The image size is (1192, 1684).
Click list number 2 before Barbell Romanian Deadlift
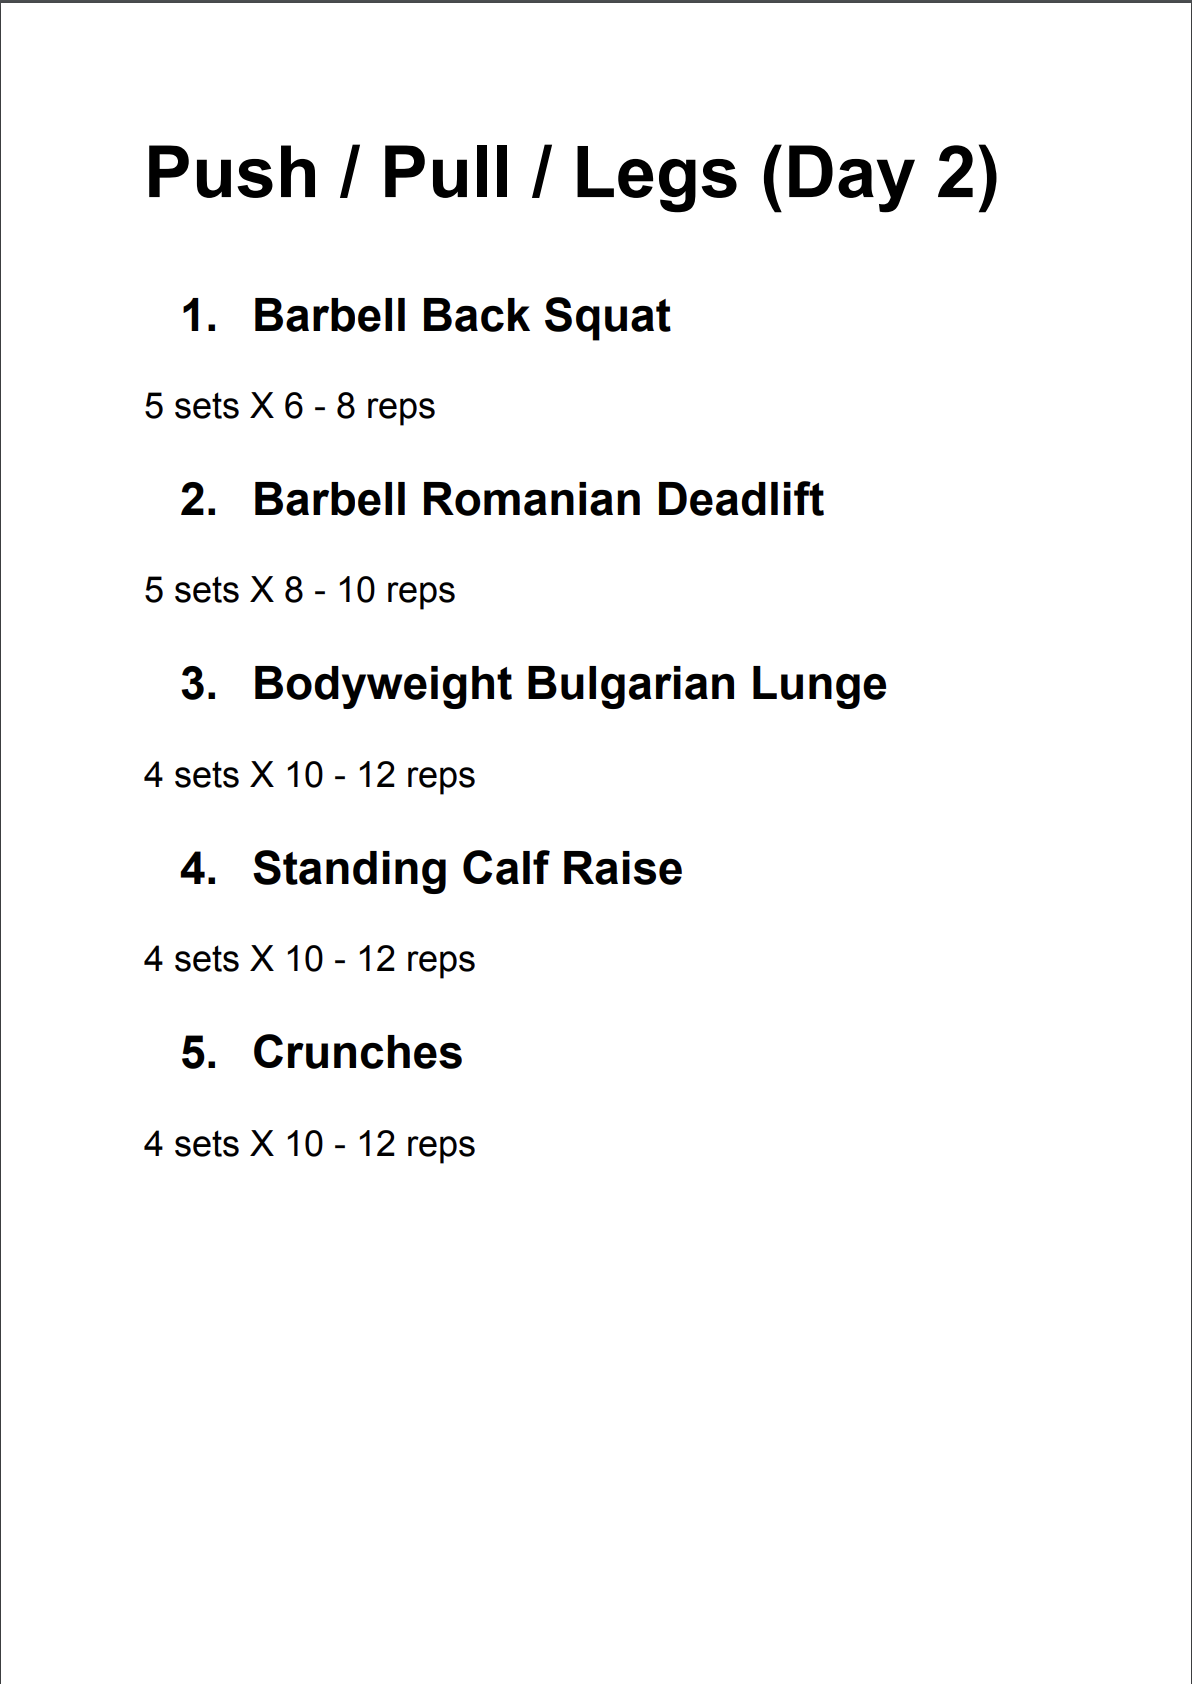(198, 500)
